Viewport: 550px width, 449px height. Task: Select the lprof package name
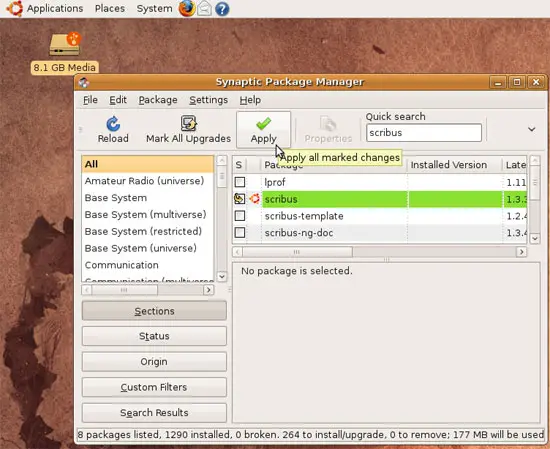pos(275,182)
